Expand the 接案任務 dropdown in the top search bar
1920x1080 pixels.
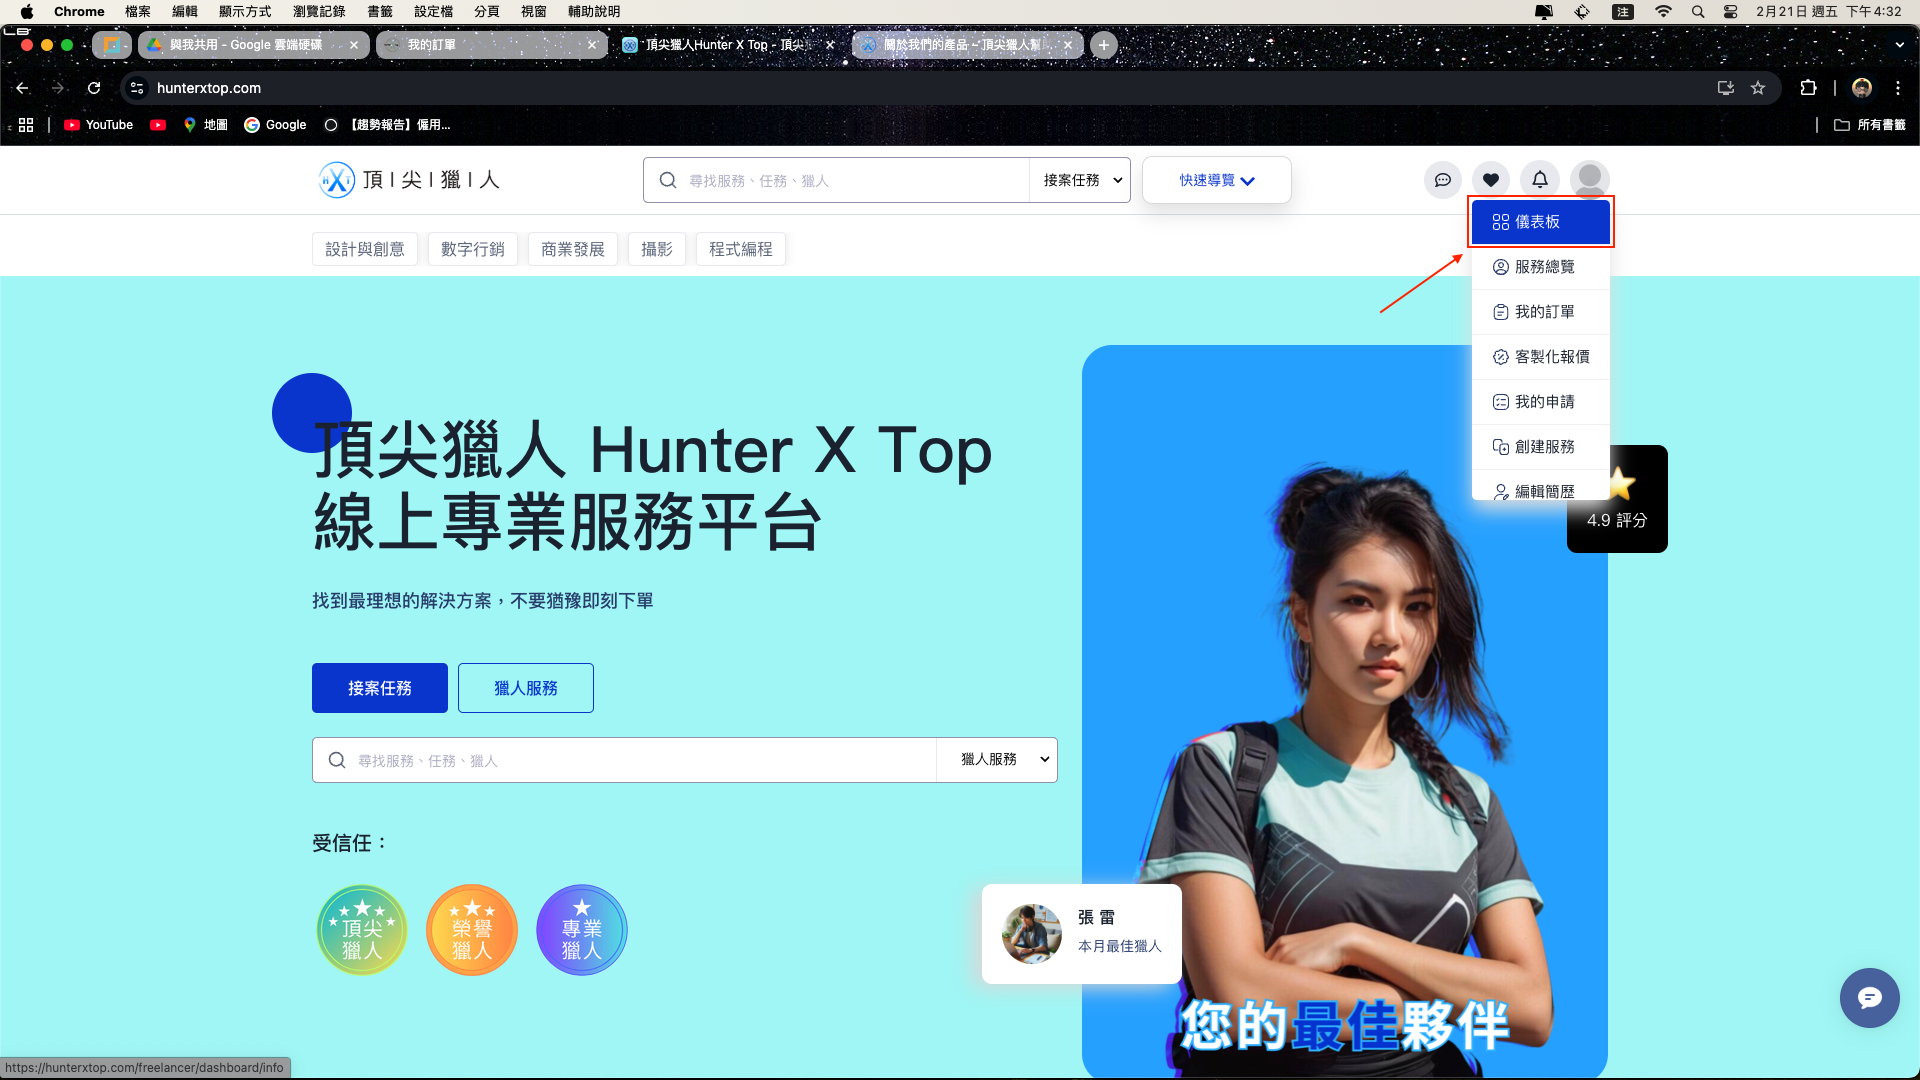click(1079, 180)
